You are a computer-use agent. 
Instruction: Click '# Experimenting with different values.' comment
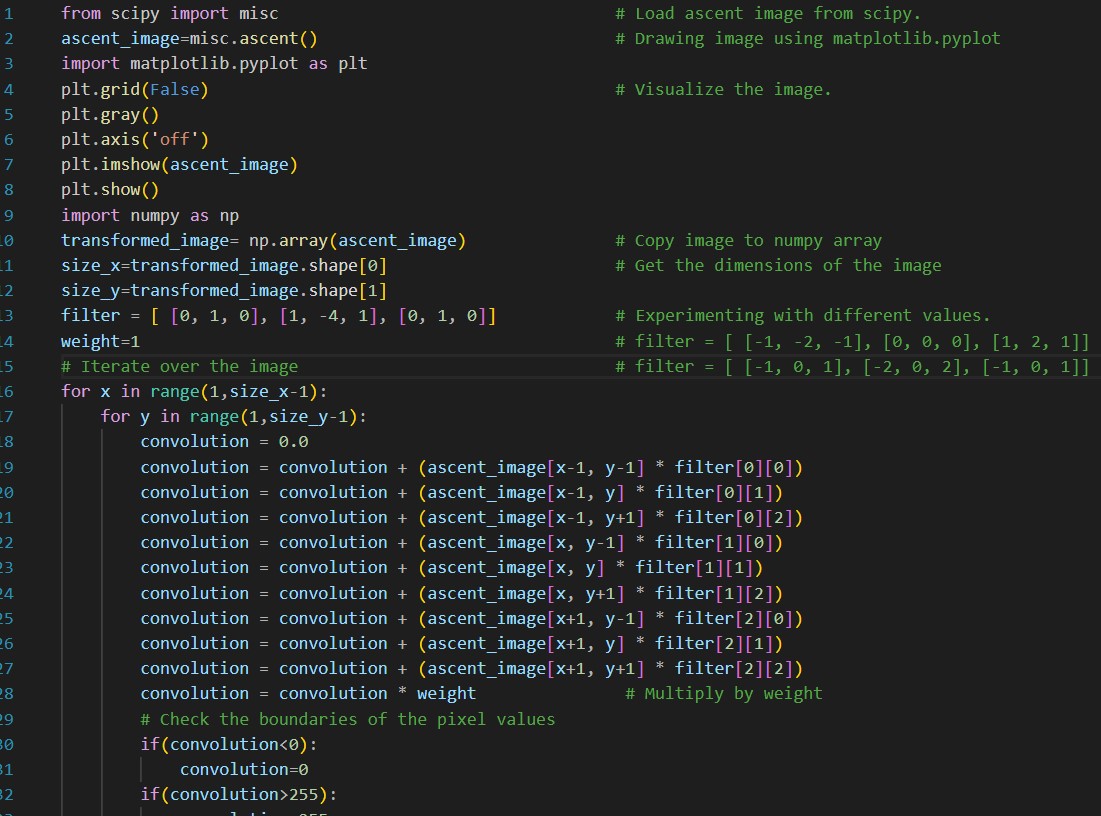803,316
